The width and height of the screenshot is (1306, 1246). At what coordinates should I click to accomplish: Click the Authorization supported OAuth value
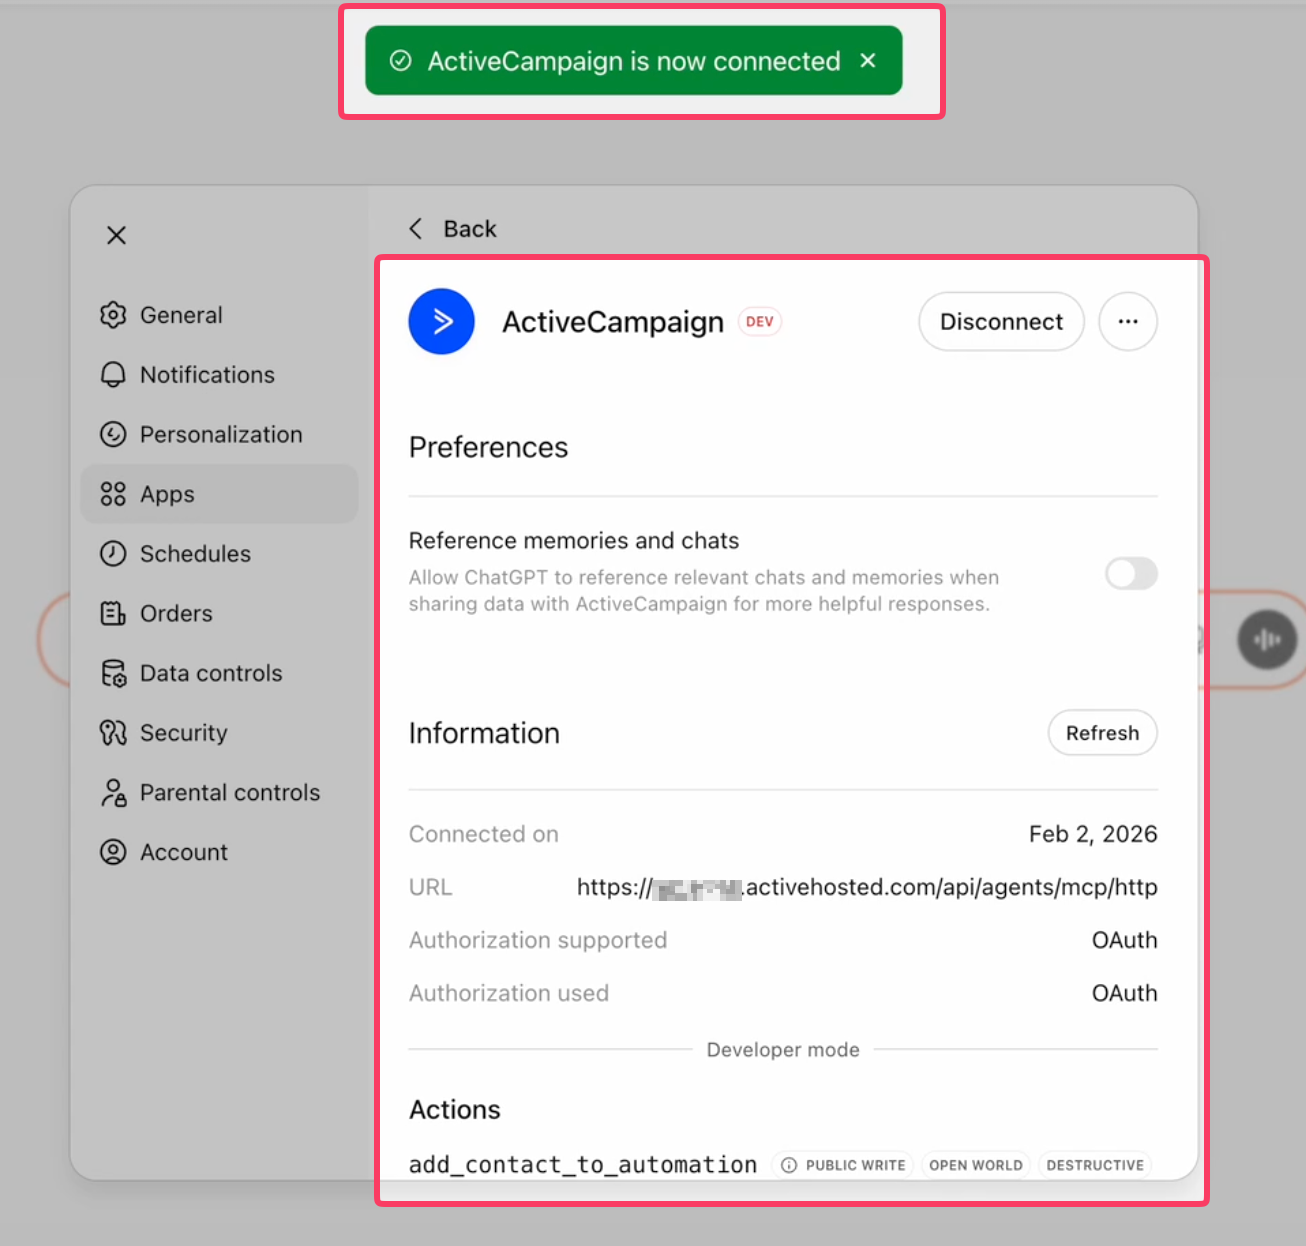coord(1124,940)
